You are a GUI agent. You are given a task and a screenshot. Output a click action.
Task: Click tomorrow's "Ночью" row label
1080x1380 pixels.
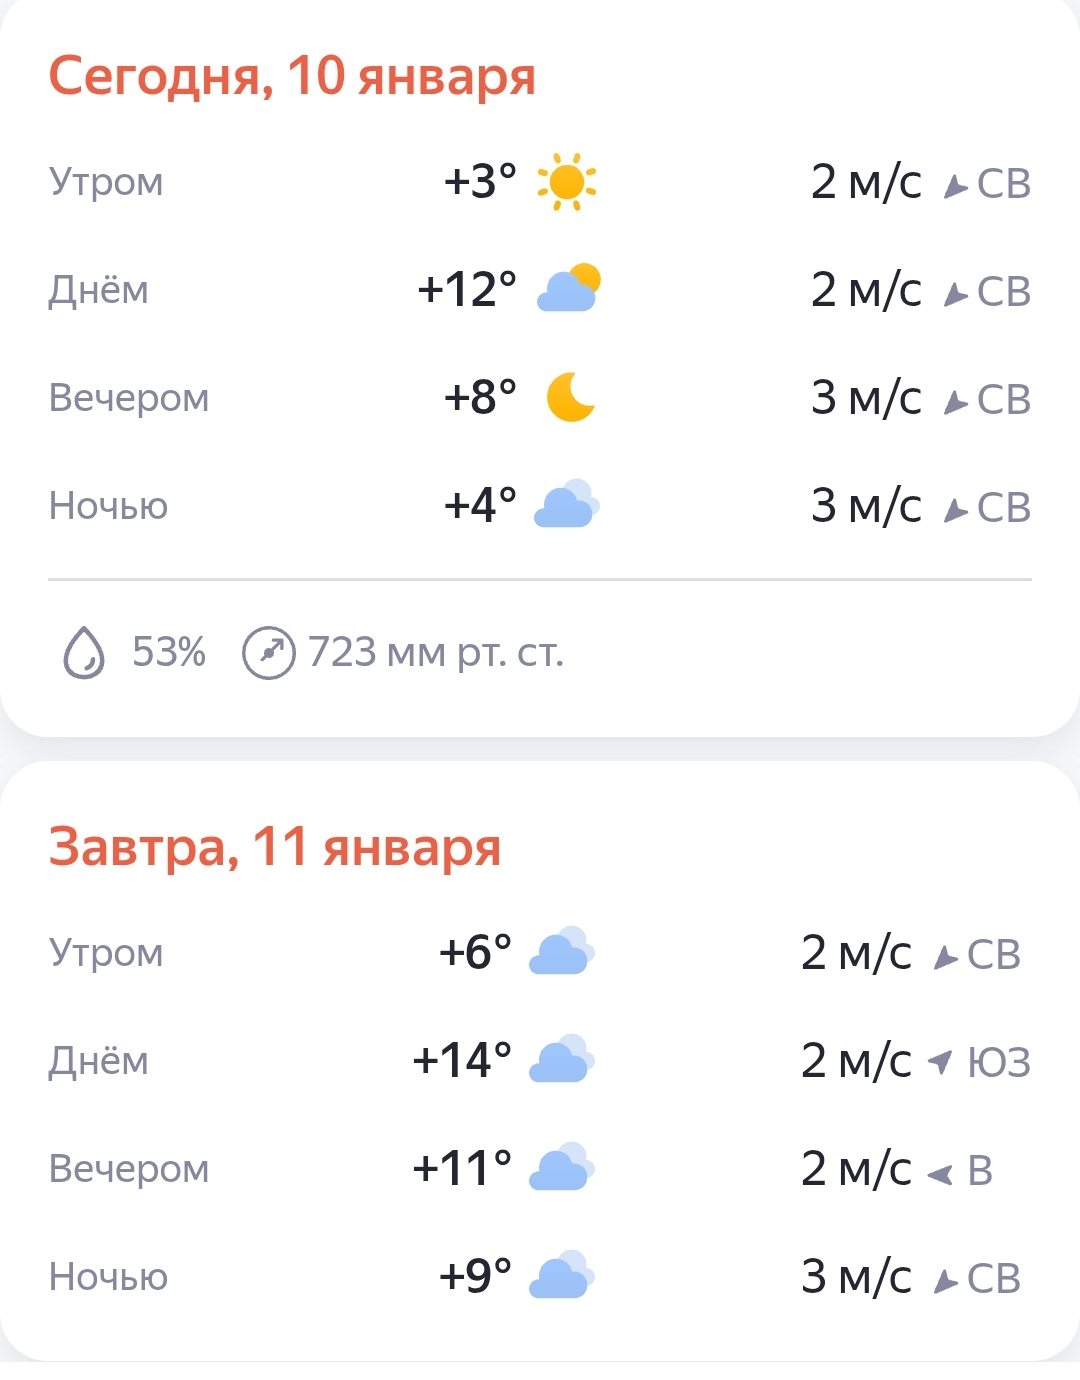[x=108, y=1277]
